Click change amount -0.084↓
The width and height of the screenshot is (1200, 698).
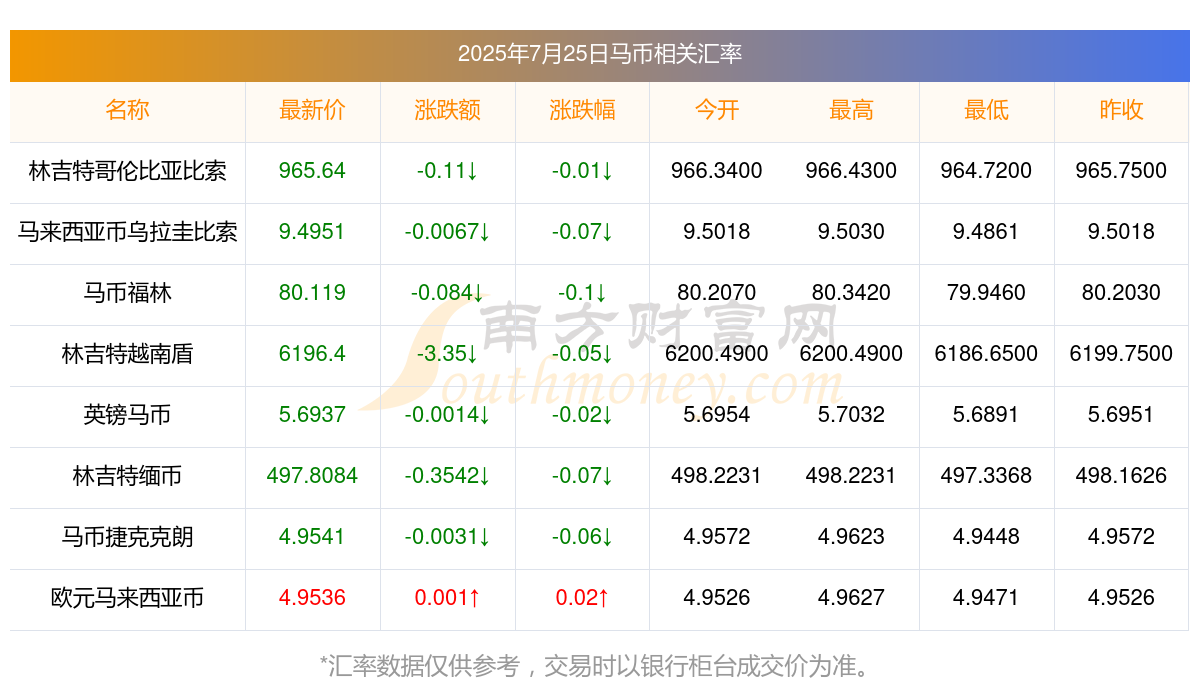447,293
